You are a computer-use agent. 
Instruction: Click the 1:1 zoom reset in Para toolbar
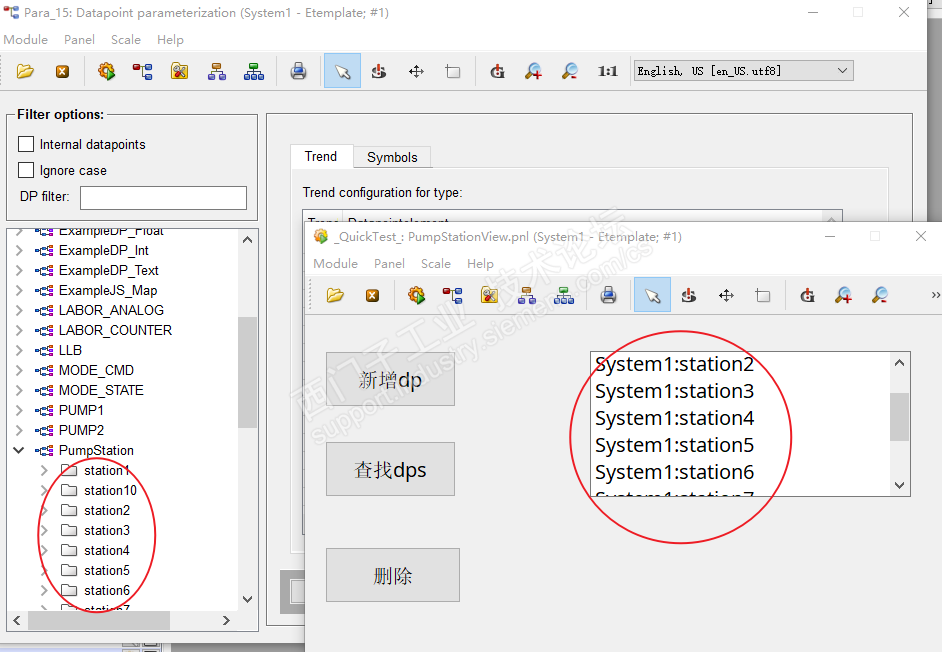(x=607, y=72)
